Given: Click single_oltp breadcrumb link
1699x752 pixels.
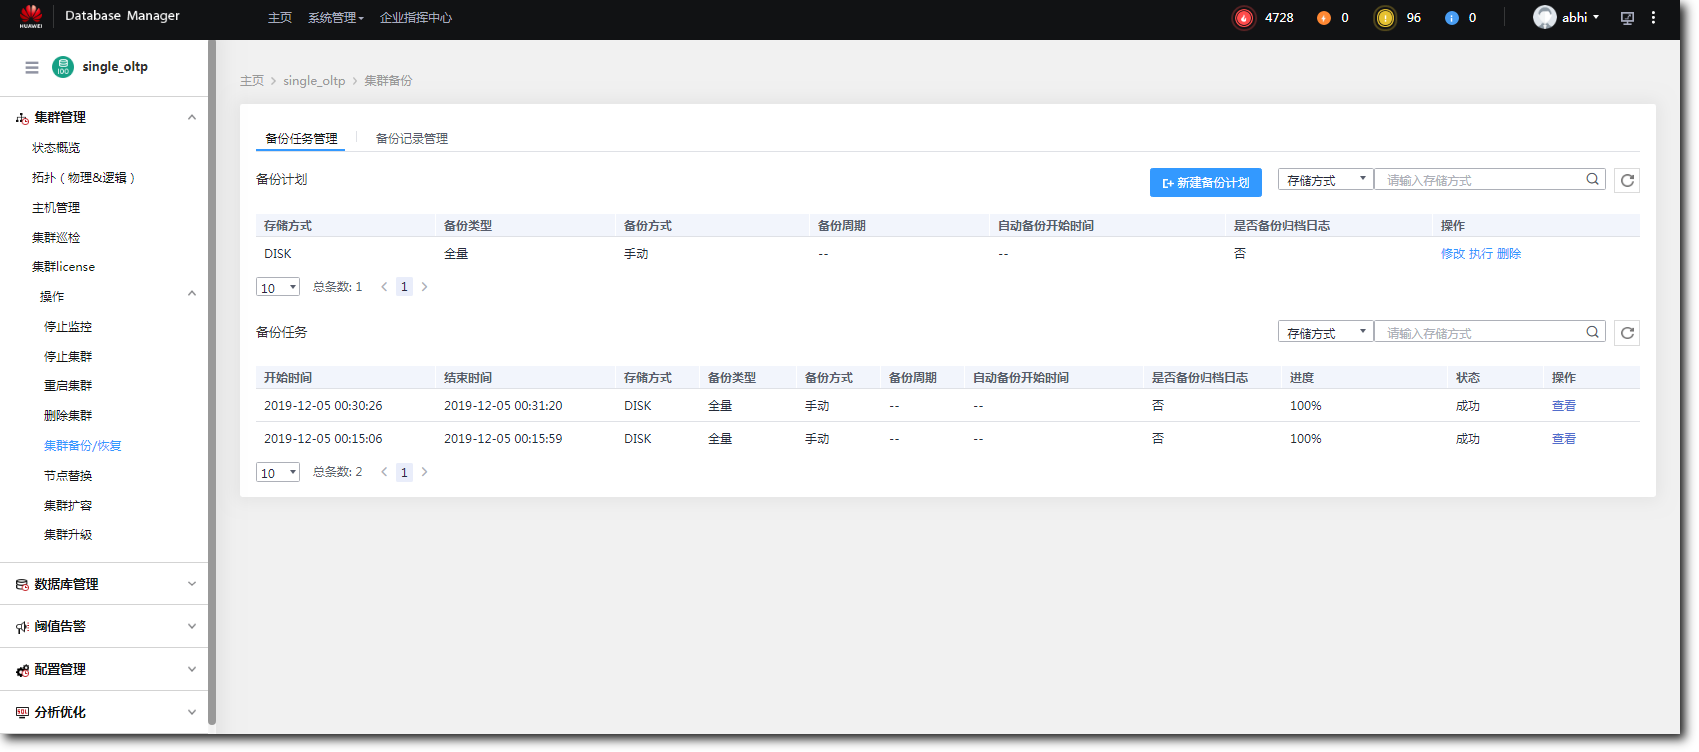Looking at the screenshot, I should 314,81.
